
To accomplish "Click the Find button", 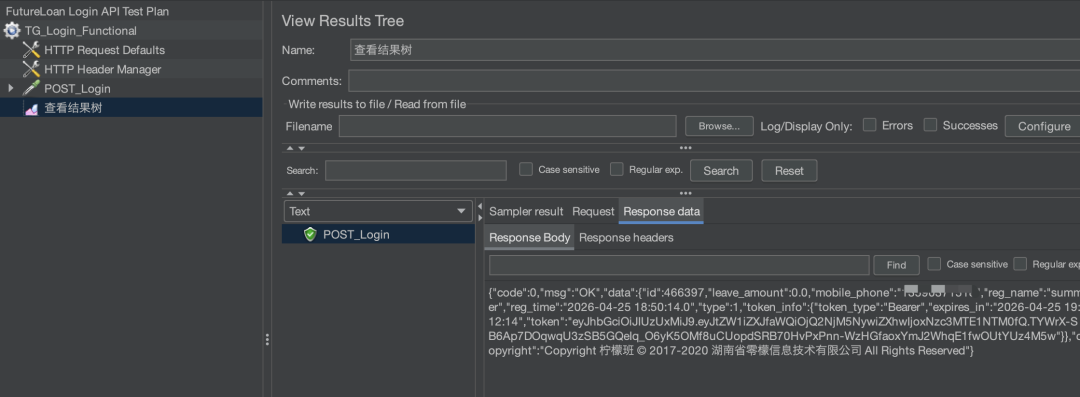I will [896, 265].
